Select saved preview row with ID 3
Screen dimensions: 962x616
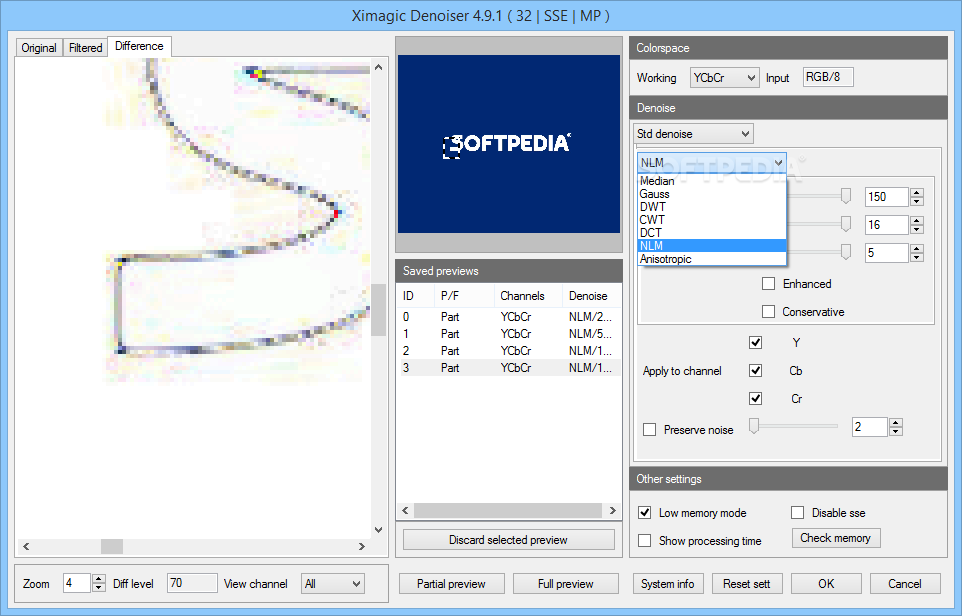point(509,368)
